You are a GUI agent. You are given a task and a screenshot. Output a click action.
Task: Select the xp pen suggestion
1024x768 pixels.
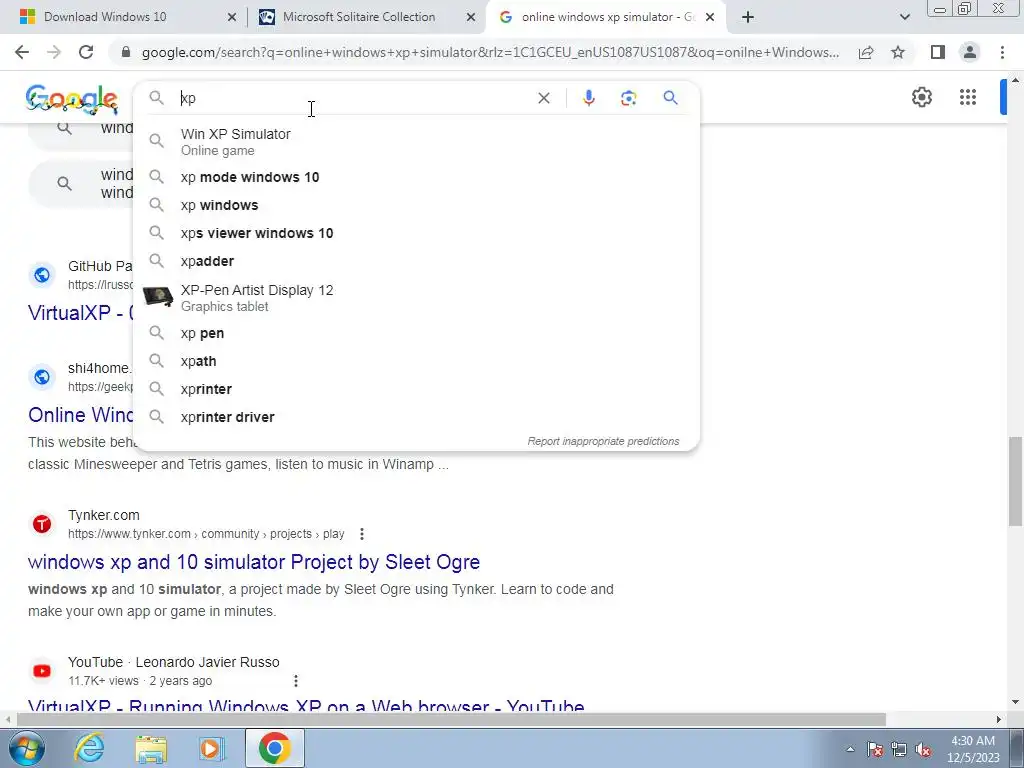[417, 333]
